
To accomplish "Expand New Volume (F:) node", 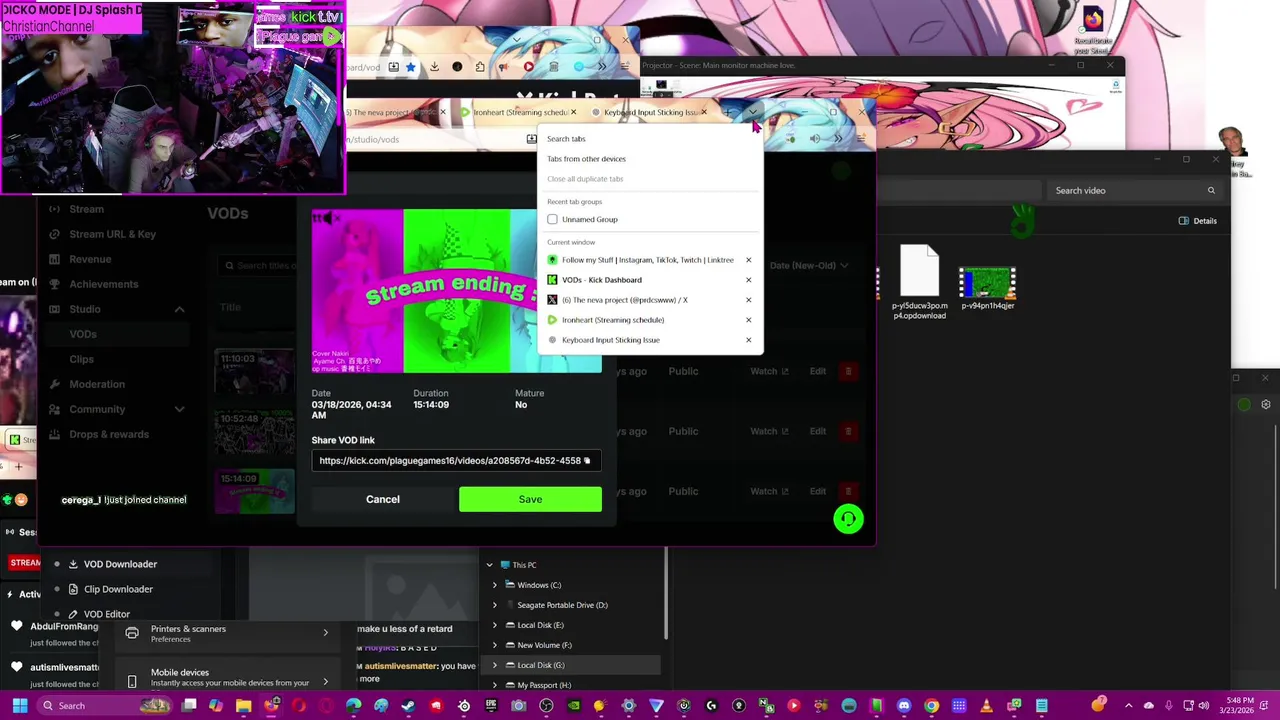I will pos(494,645).
